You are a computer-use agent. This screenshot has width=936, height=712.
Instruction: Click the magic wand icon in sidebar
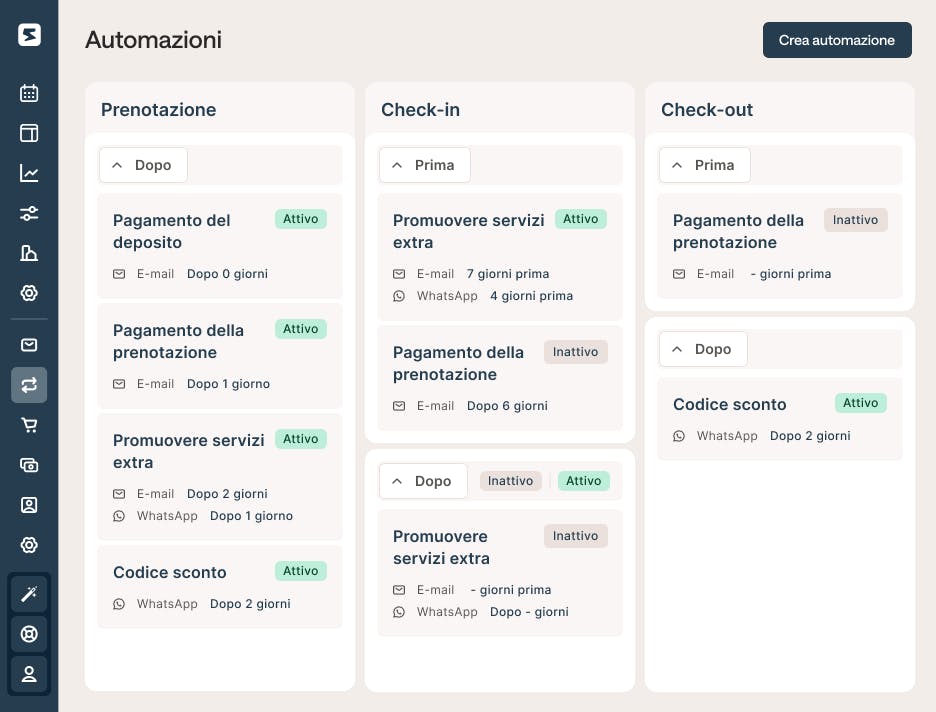(x=29, y=594)
